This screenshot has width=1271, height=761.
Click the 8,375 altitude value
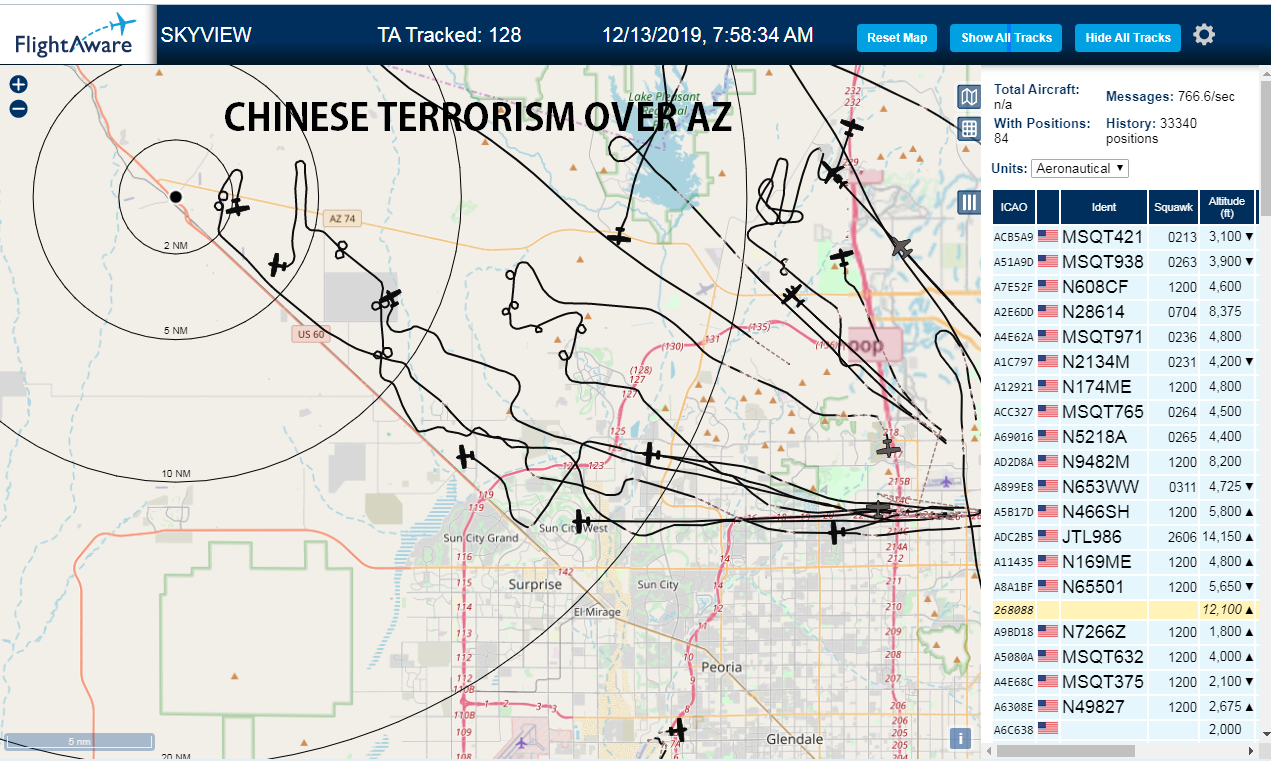tap(1225, 312)
